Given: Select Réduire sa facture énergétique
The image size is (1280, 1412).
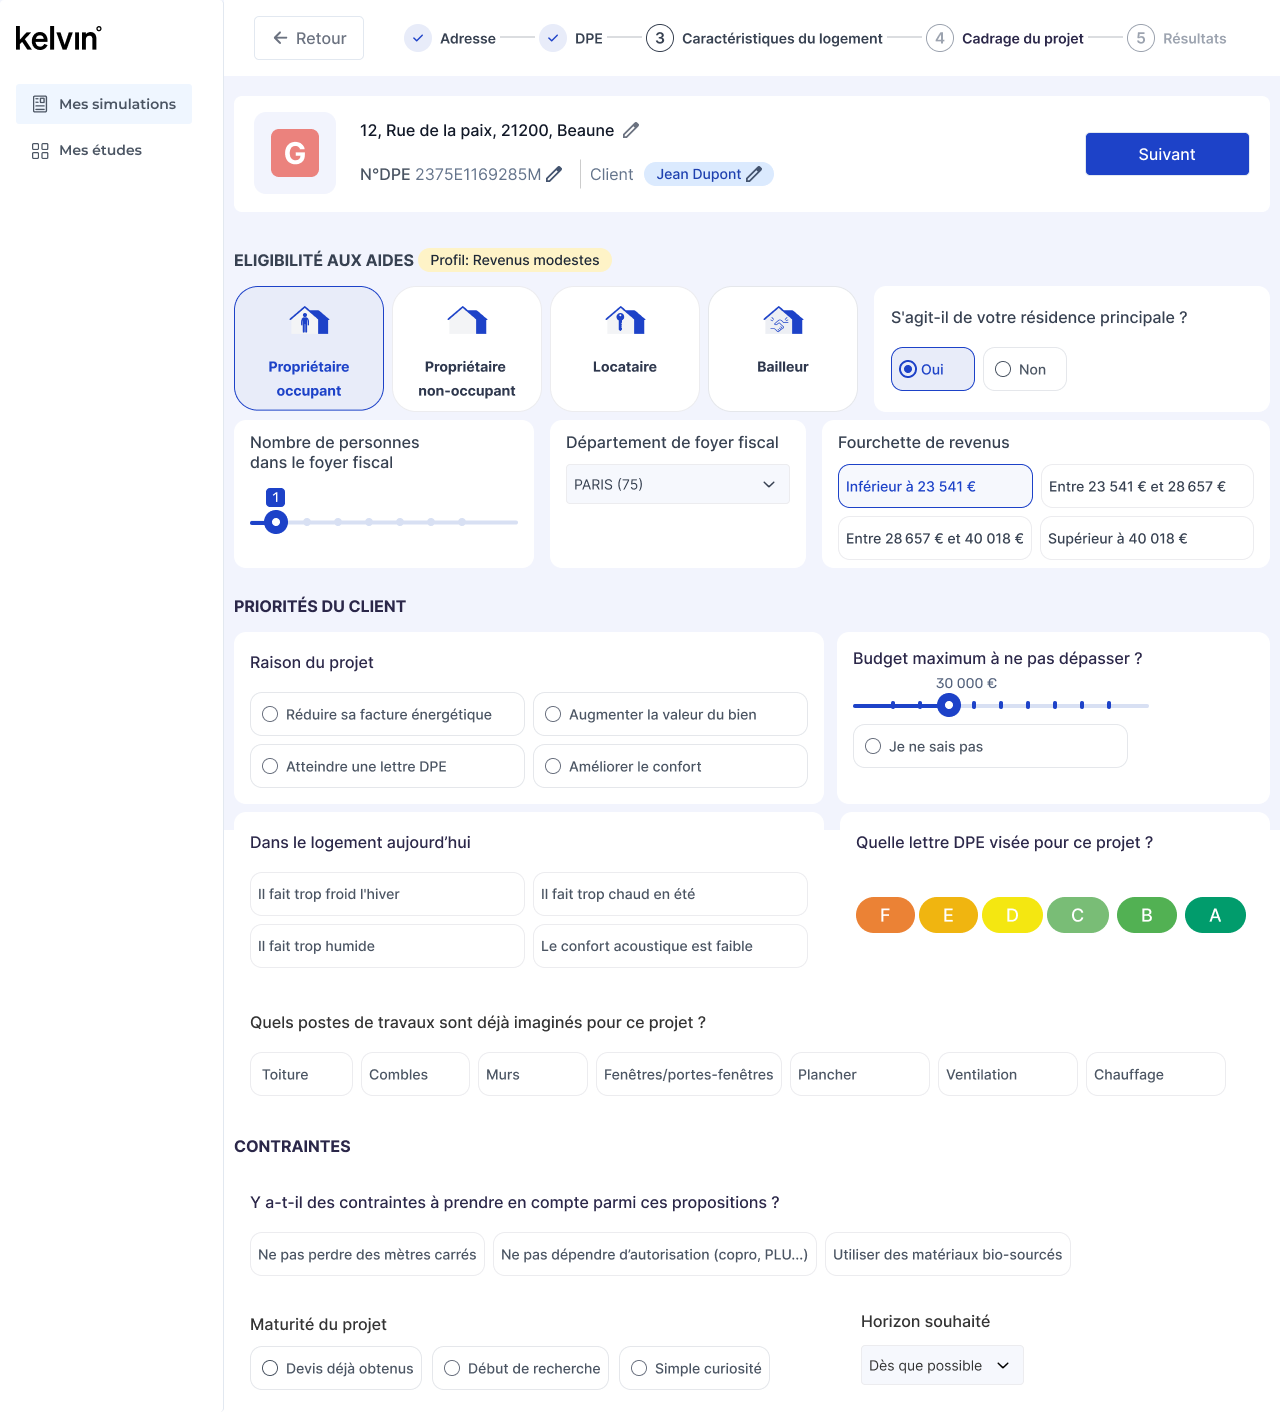Looking at the screenshot, I should pyautogui.click(x=387, y=714).
